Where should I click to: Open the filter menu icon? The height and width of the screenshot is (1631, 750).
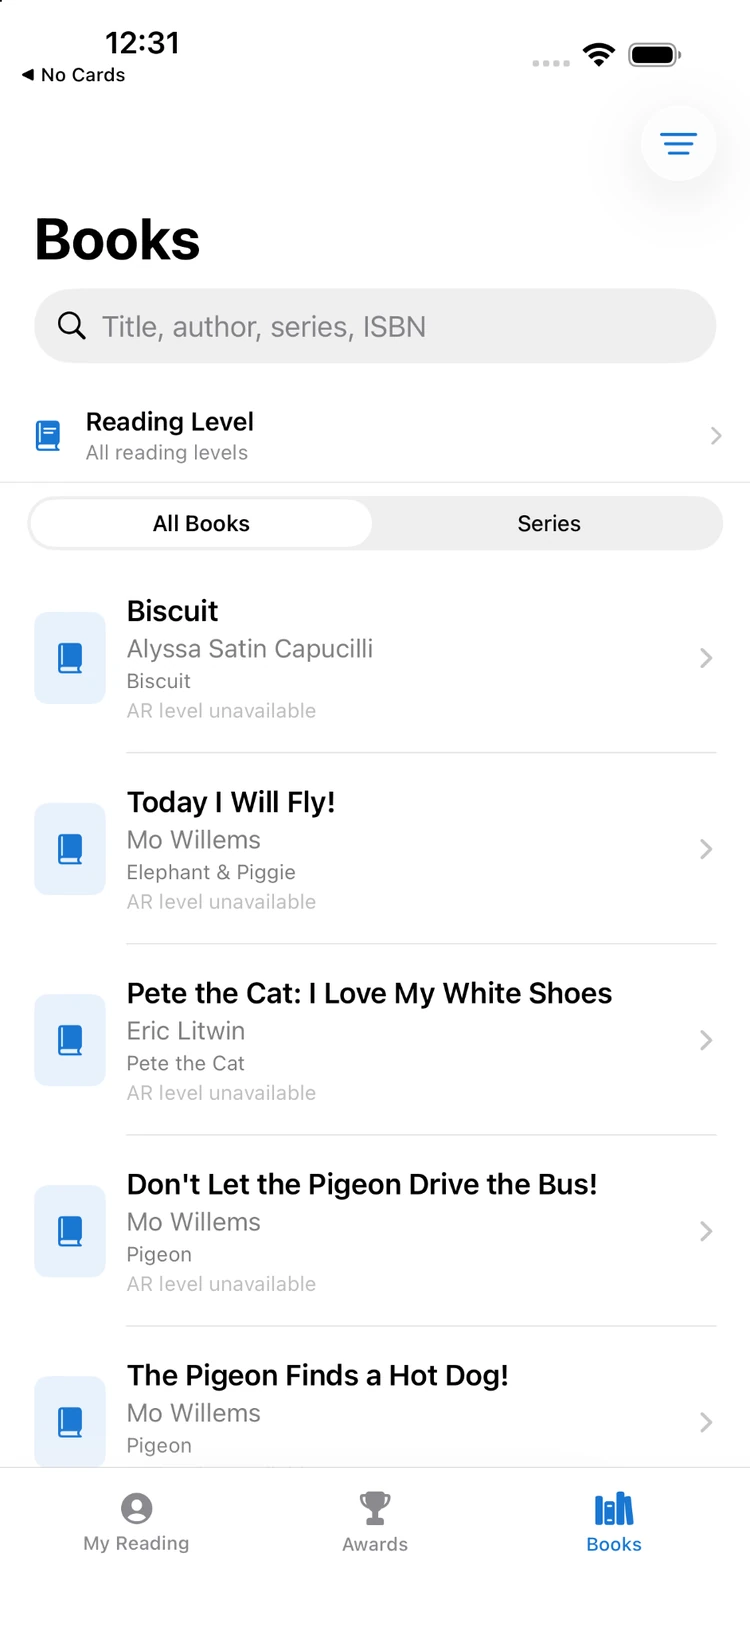tap(678, 144)
